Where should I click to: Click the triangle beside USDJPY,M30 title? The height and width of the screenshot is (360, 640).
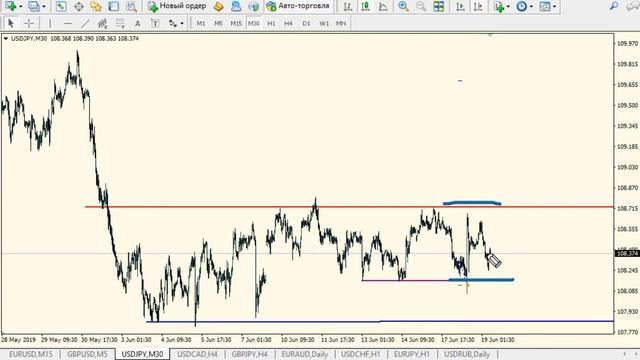[x=6, y=38]
